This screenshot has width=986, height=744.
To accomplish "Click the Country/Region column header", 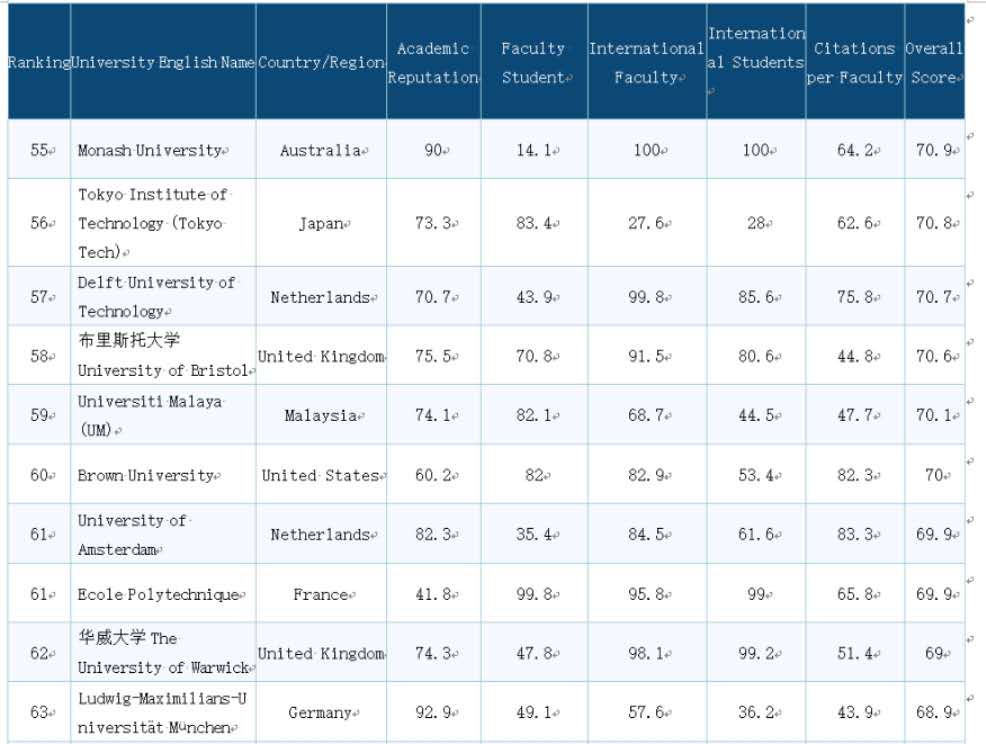I will [321, 62].
